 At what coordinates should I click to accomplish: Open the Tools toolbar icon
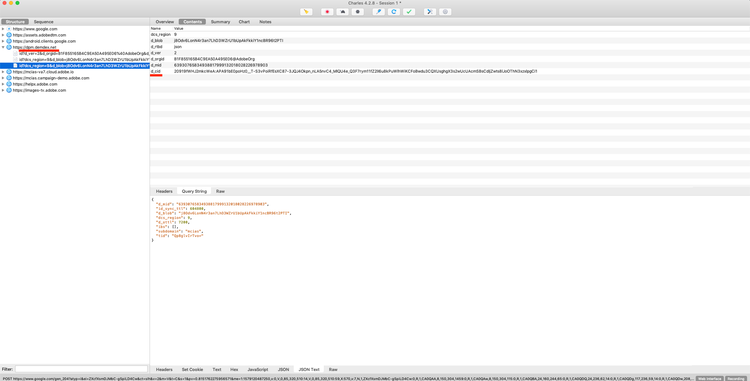click(x=430, y=12)
